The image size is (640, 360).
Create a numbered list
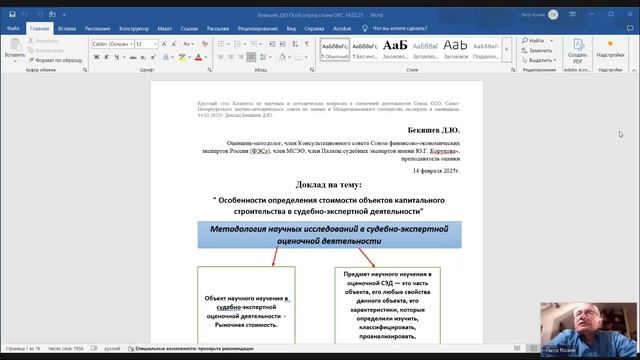pos(238,44)
